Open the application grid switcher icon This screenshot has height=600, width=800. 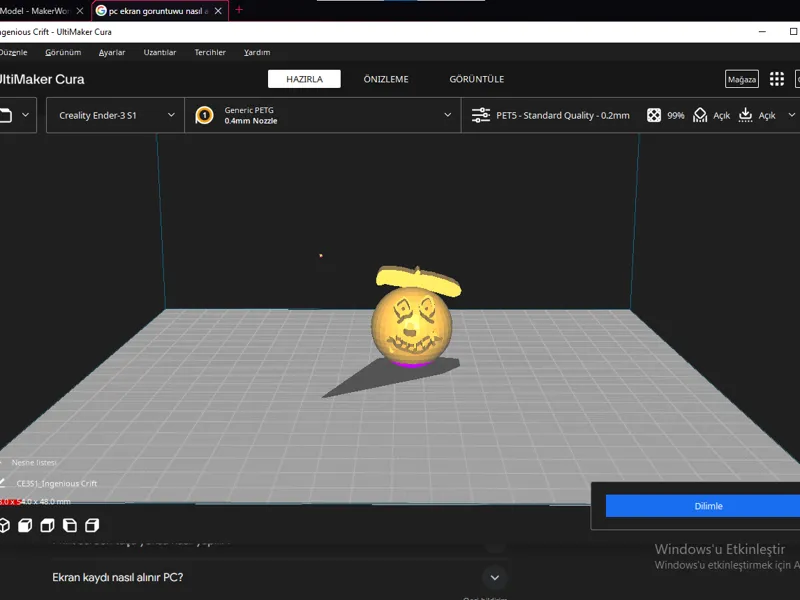pyautogui.click(x=777, y=79)
